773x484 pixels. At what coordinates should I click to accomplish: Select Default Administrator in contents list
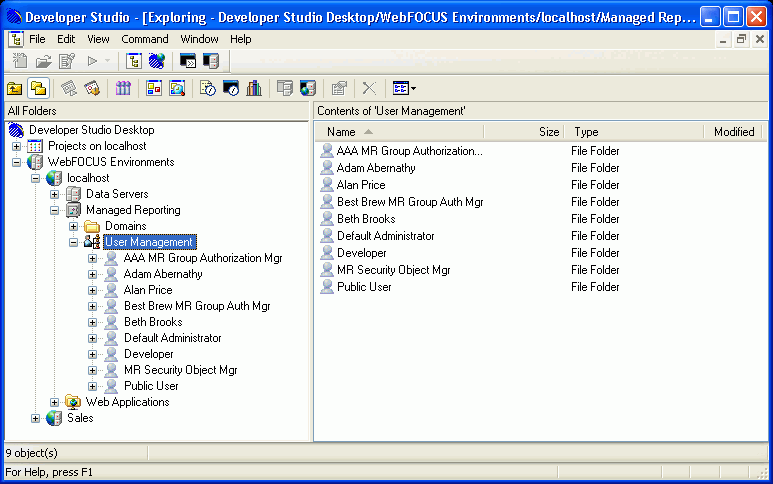(x=386, y=236)
